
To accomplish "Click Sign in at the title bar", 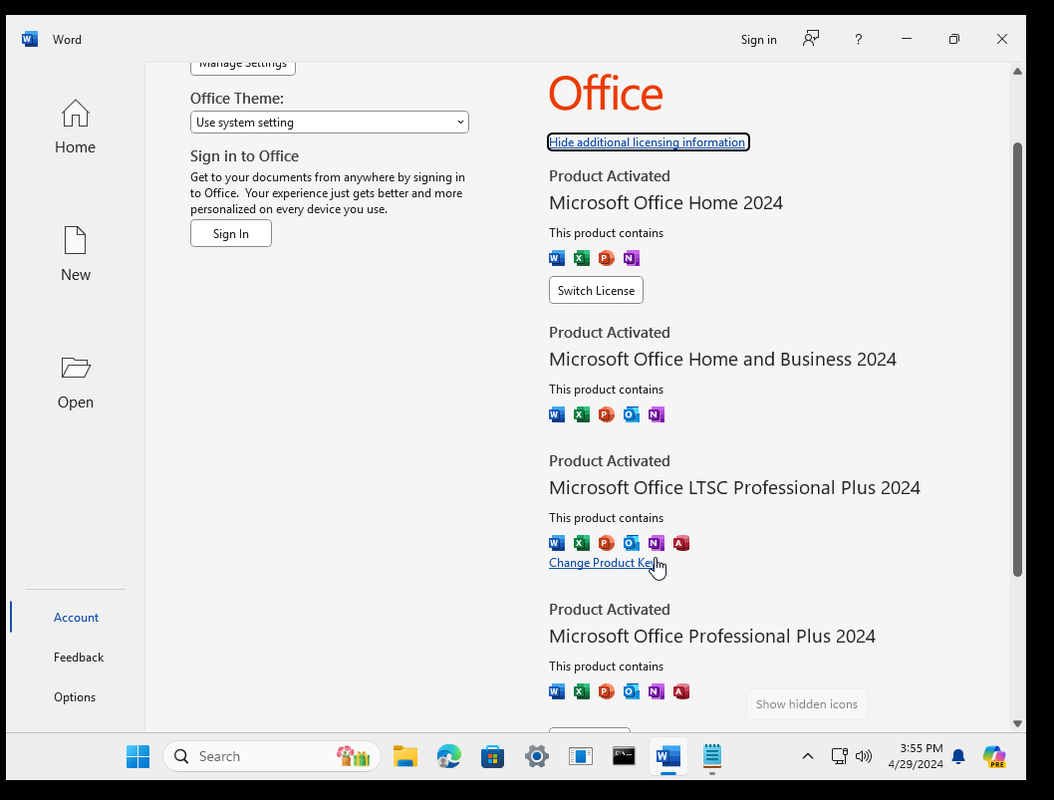I will tap(758, 40).
